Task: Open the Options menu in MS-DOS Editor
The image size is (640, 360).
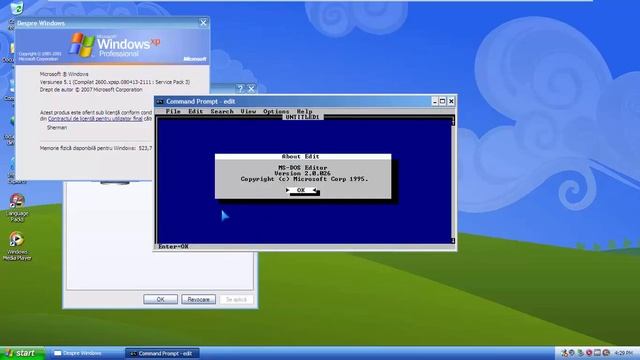Action: click(276, 111)
